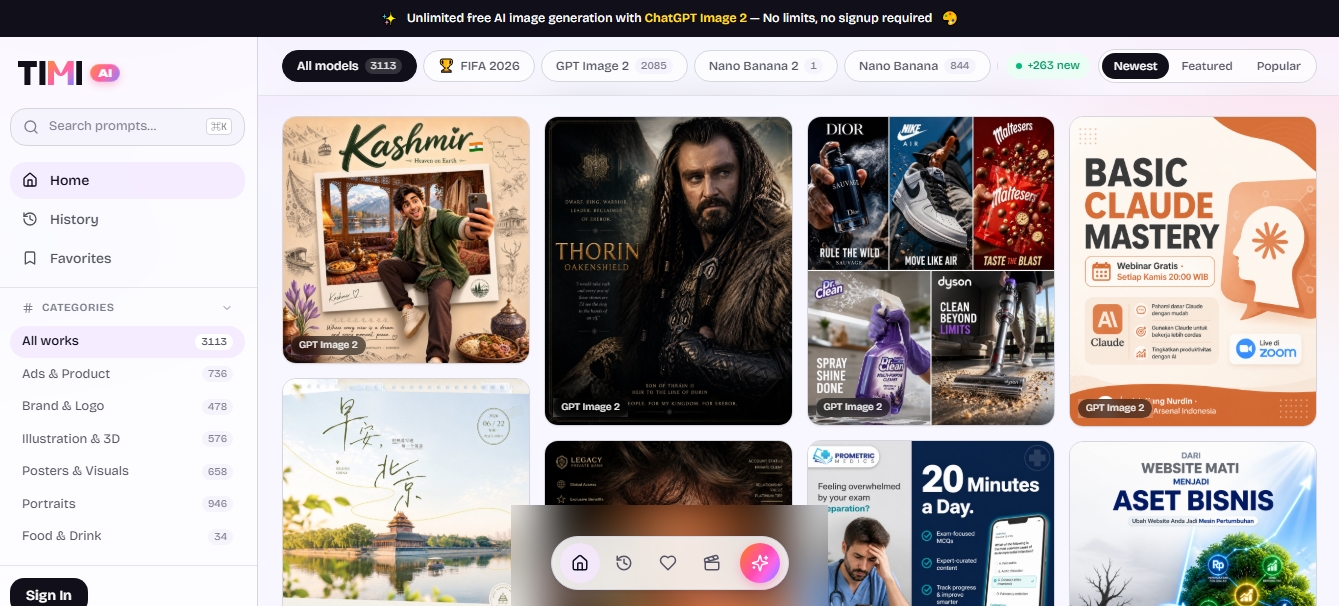
Task: Click the Sign In button
Action: 49,594
